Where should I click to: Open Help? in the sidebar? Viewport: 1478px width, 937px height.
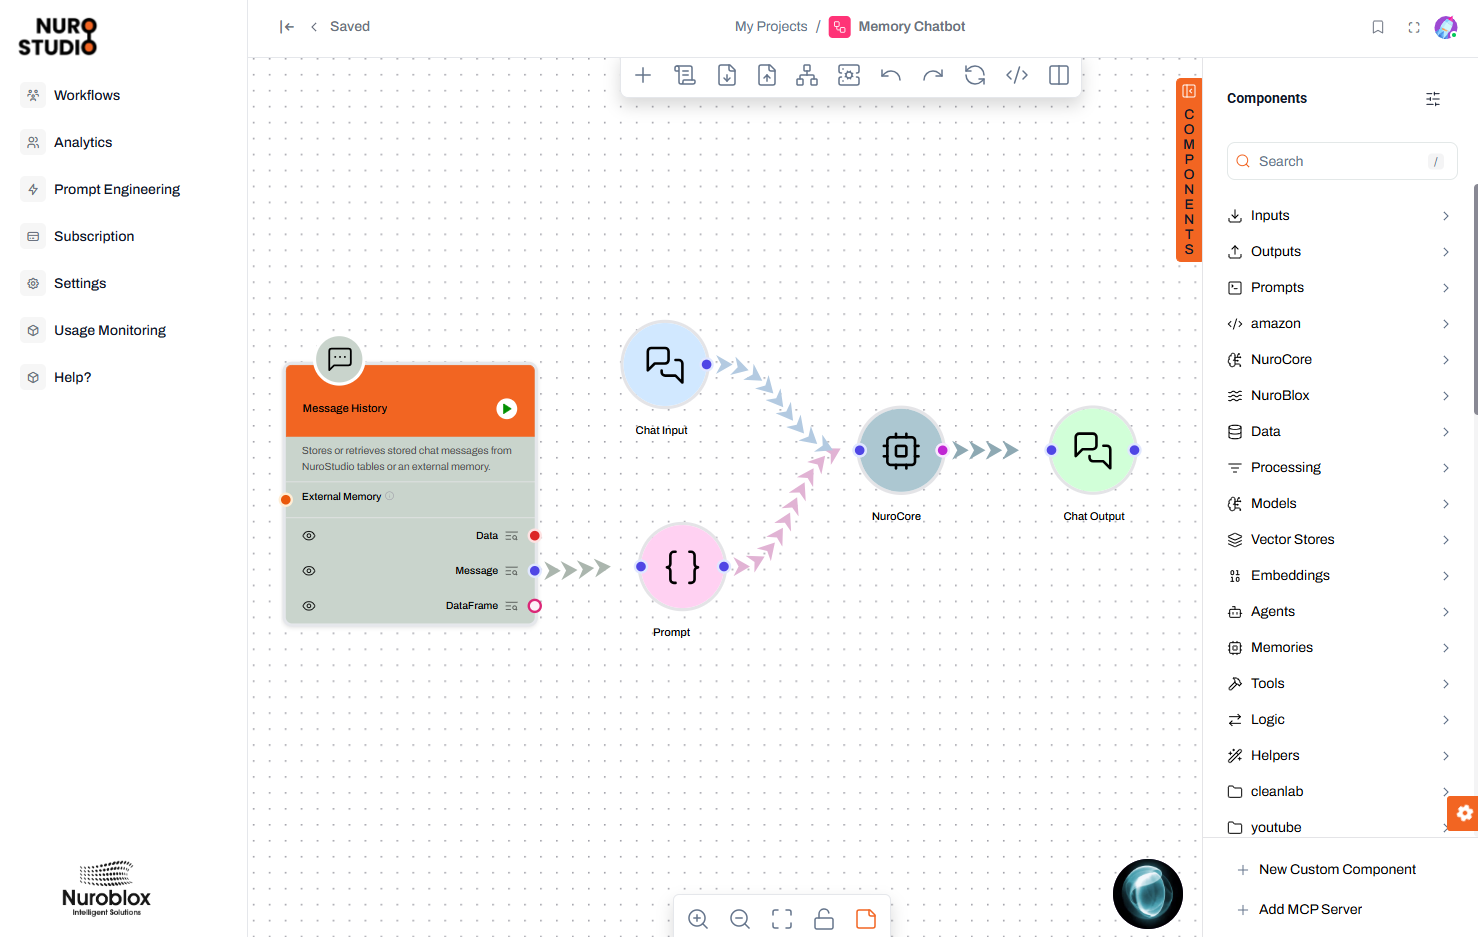click(x=72, y=377)
